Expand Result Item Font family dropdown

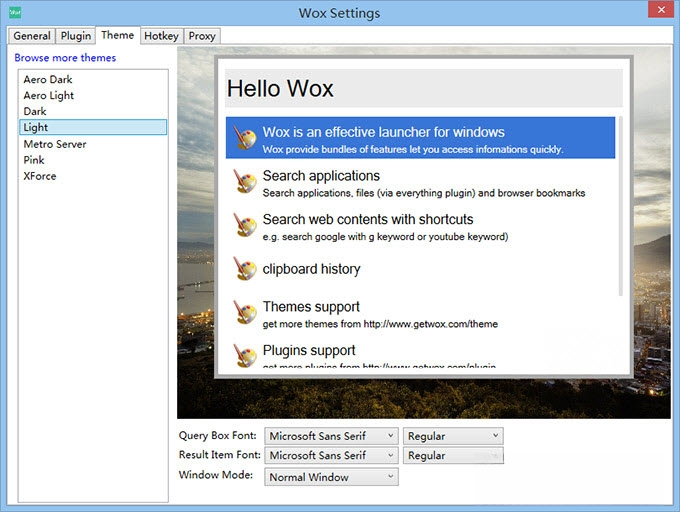[331, 456]
